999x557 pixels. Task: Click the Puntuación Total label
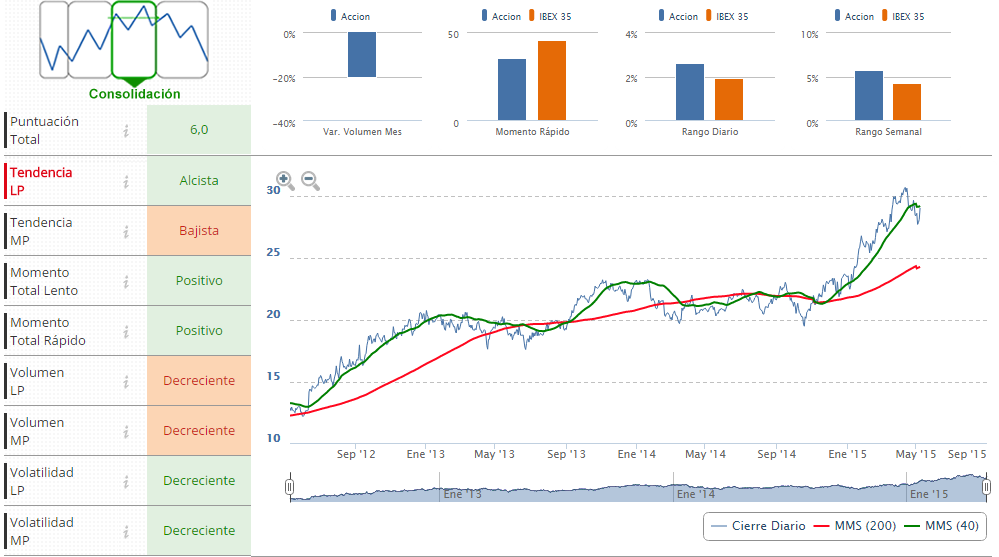pos(44,130)
